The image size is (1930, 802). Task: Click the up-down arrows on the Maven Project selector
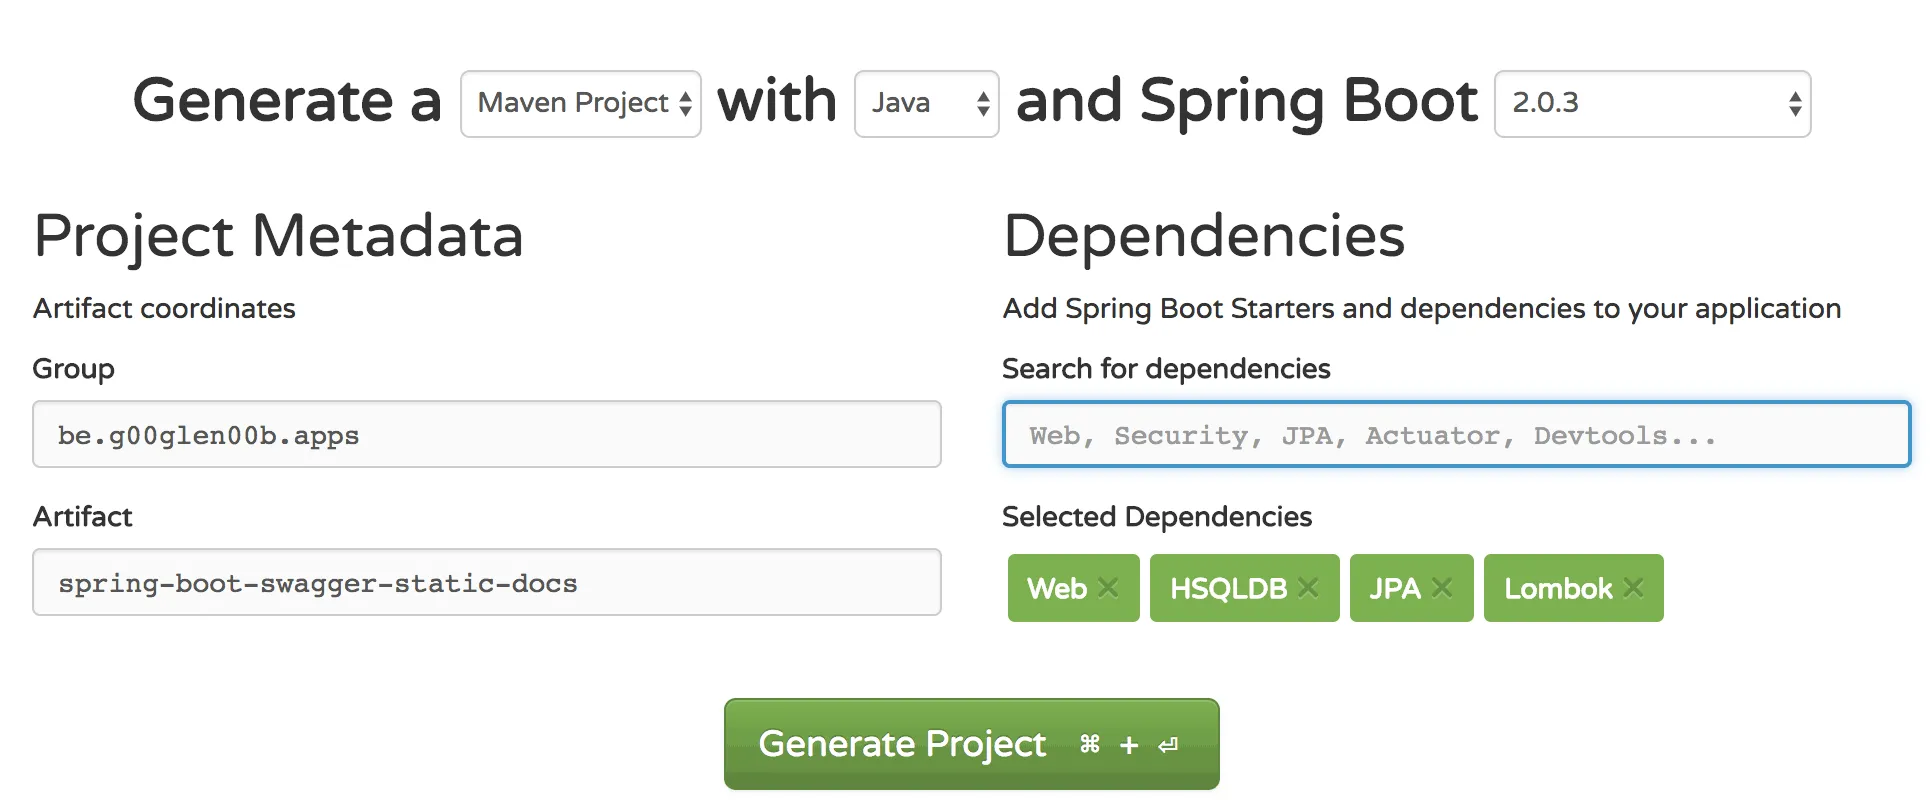click(x=685, y=104)
